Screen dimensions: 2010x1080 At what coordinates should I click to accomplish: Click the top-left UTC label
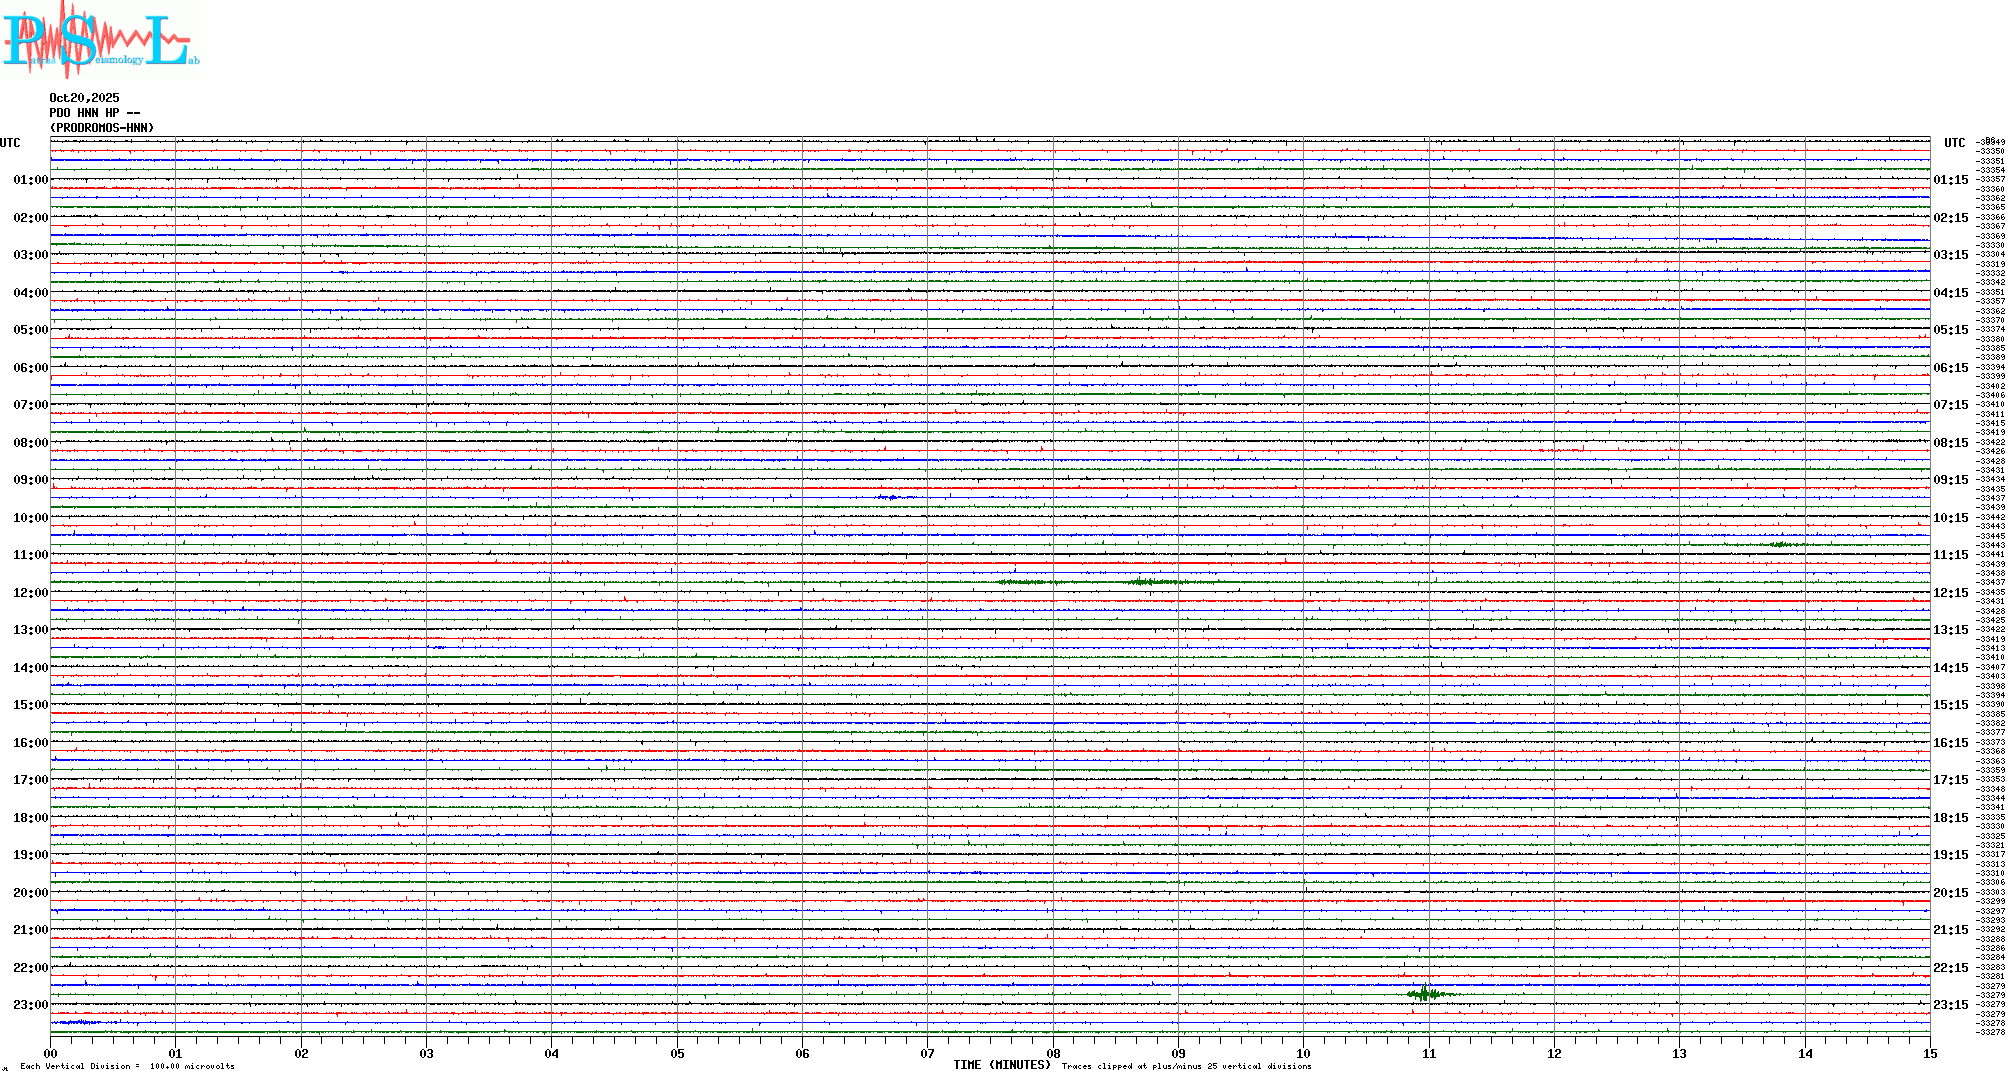(10, 143)
